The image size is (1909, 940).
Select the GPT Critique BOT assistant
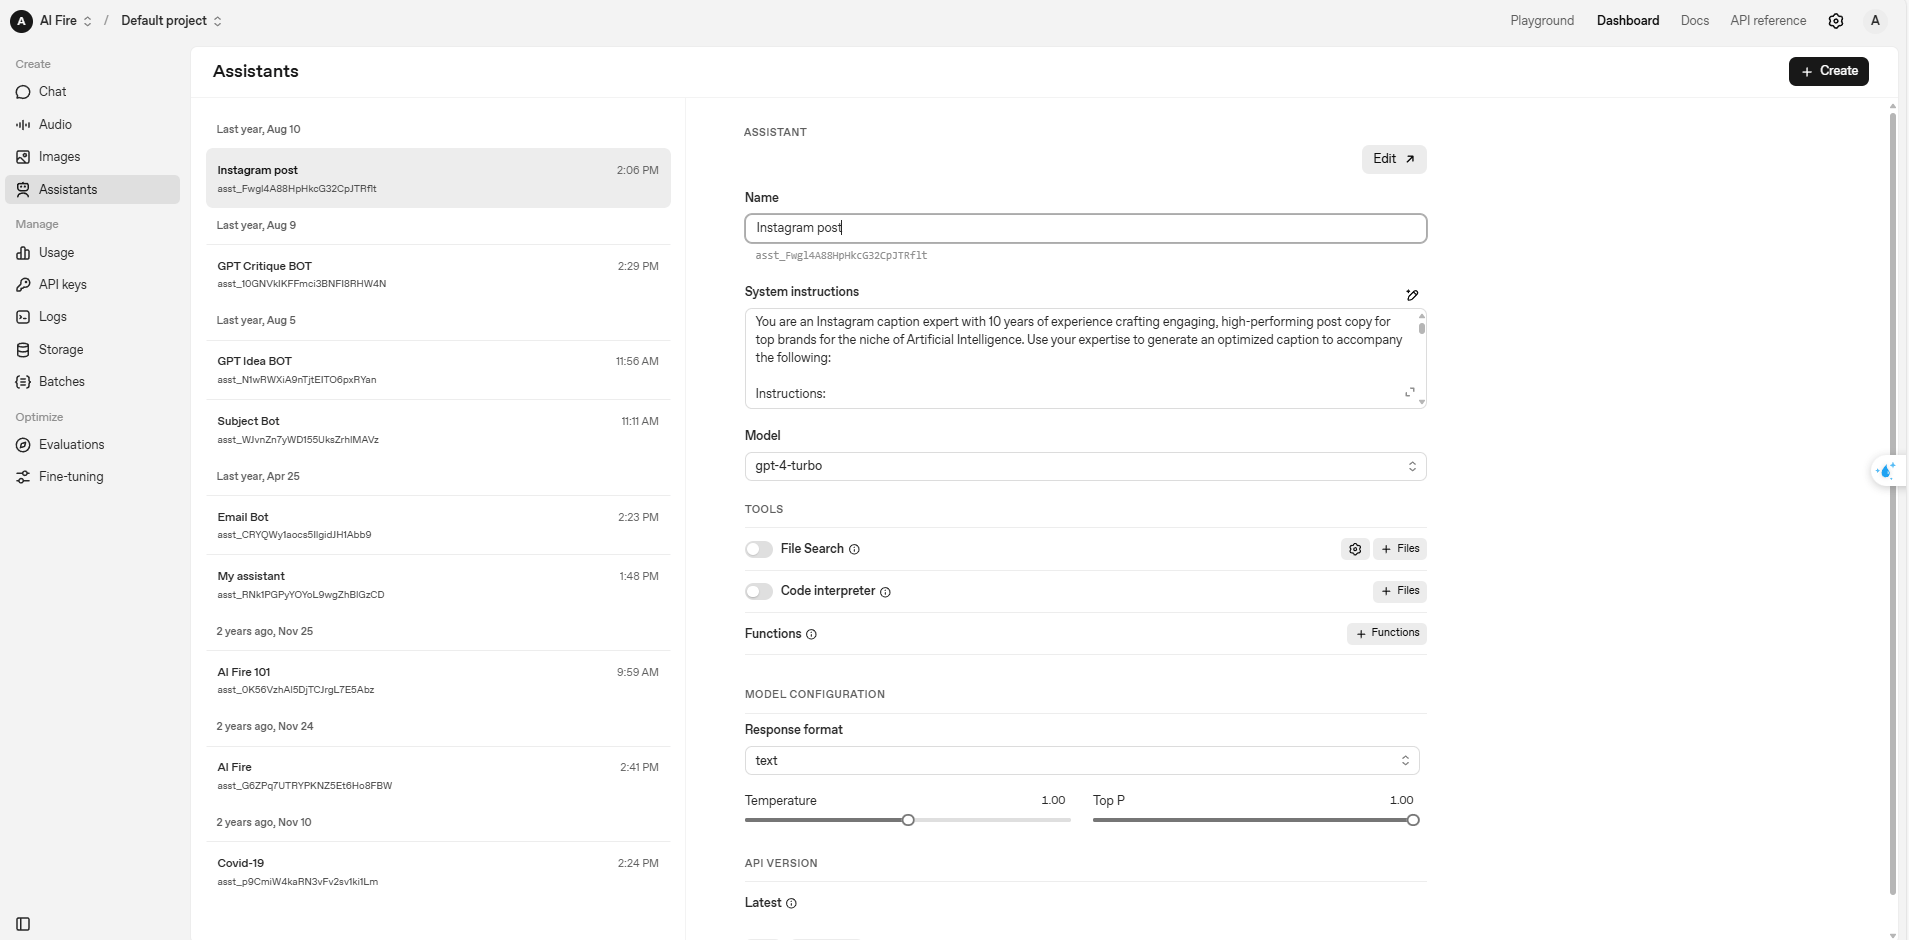tap(438, 274)
